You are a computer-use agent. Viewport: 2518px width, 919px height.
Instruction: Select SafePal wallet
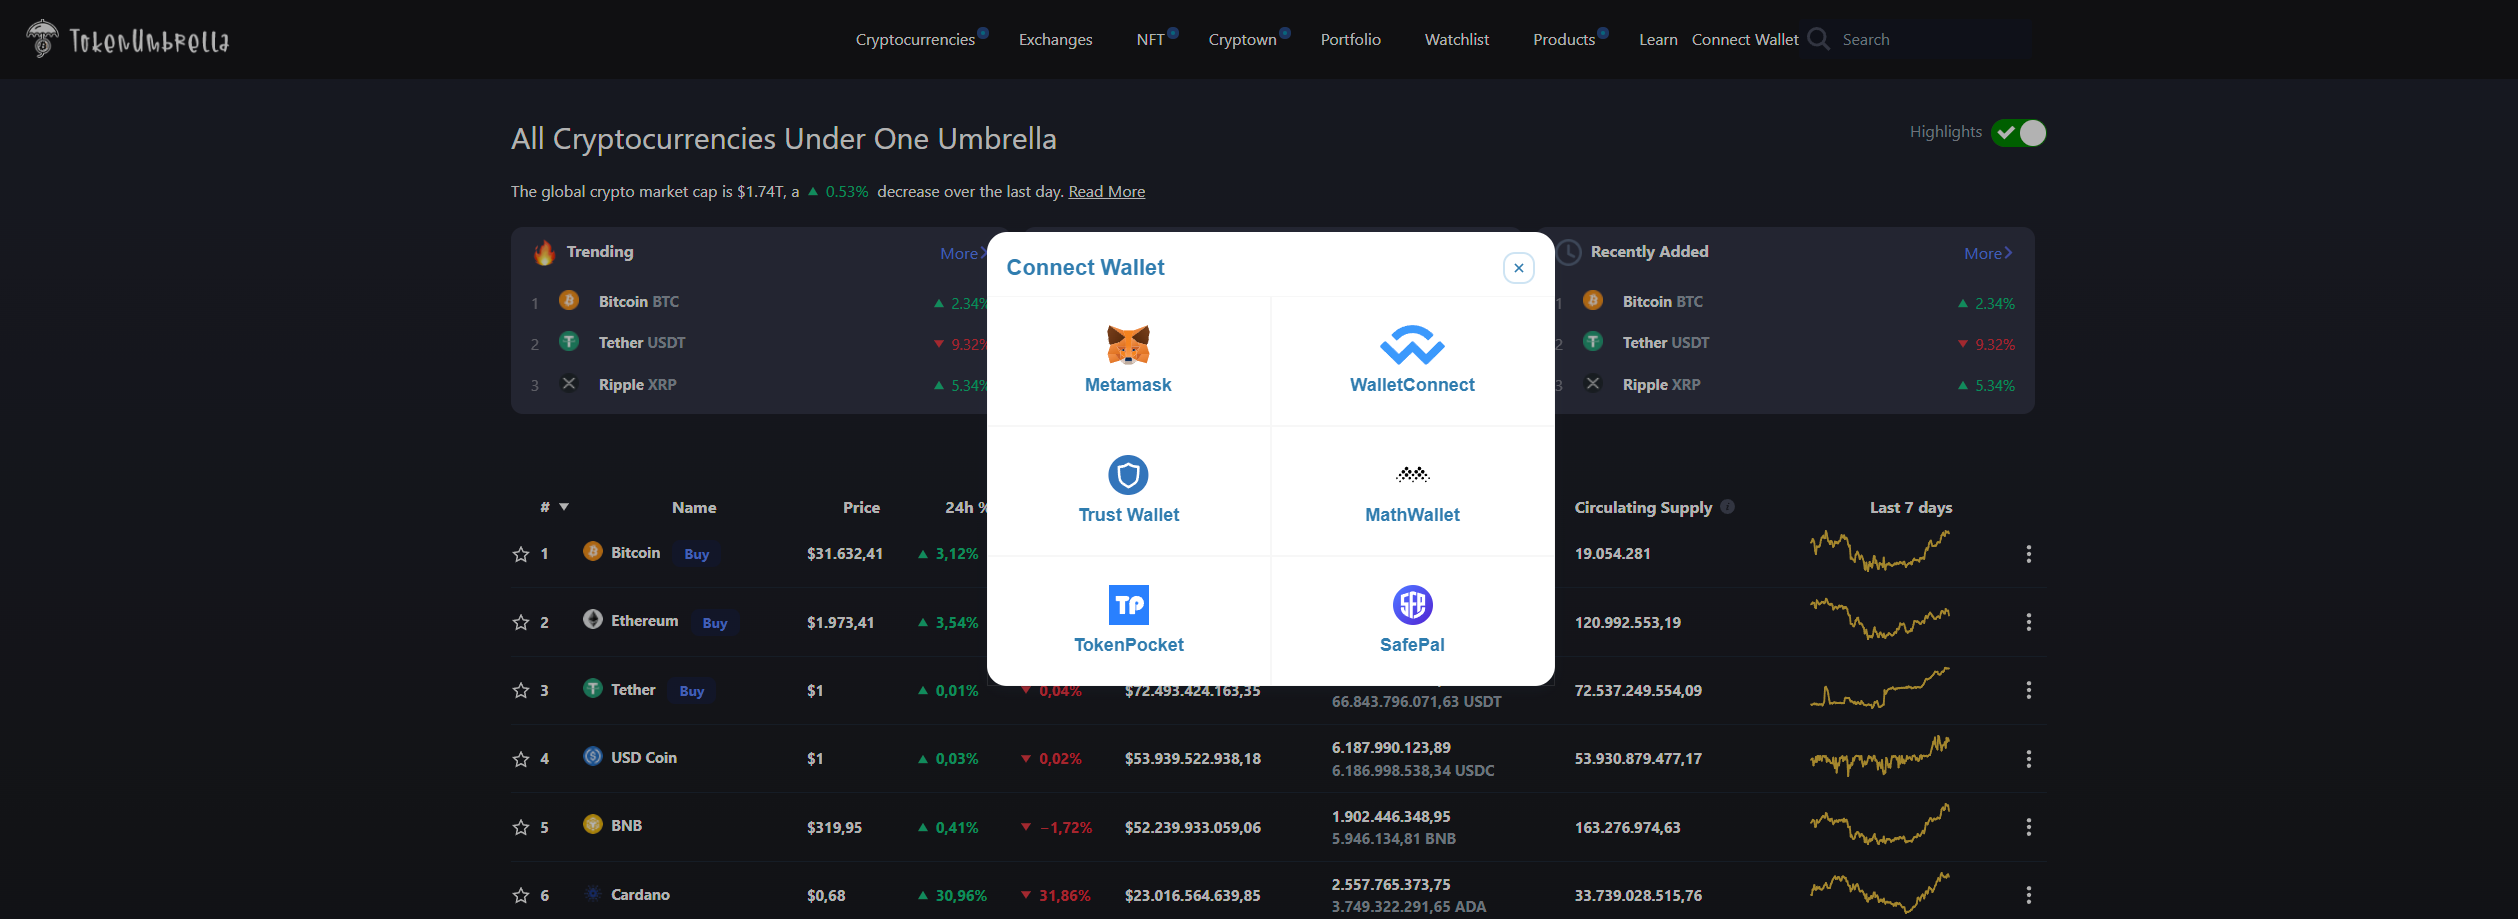point(1412,621)
